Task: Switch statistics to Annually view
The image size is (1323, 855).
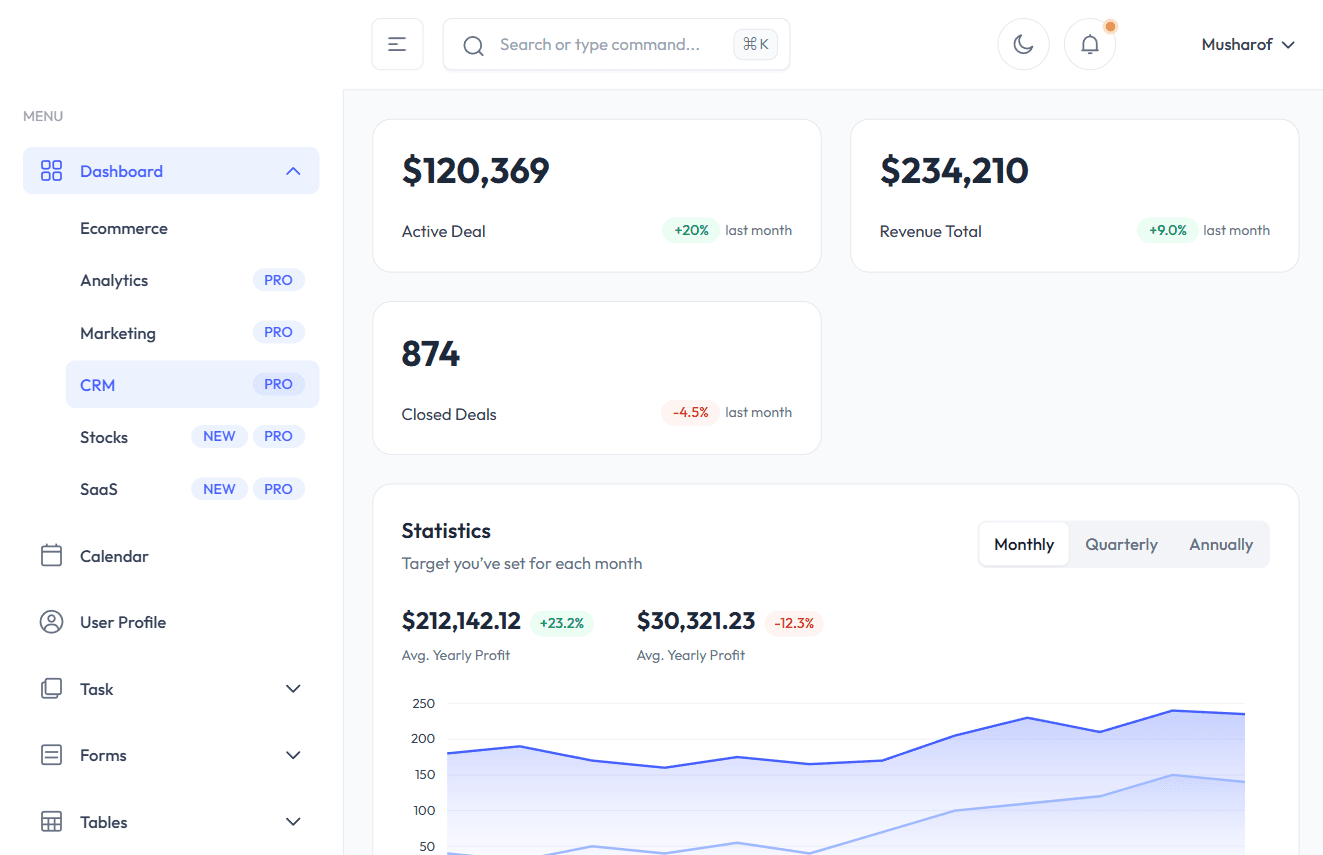Action: [x=1220, y=544]
